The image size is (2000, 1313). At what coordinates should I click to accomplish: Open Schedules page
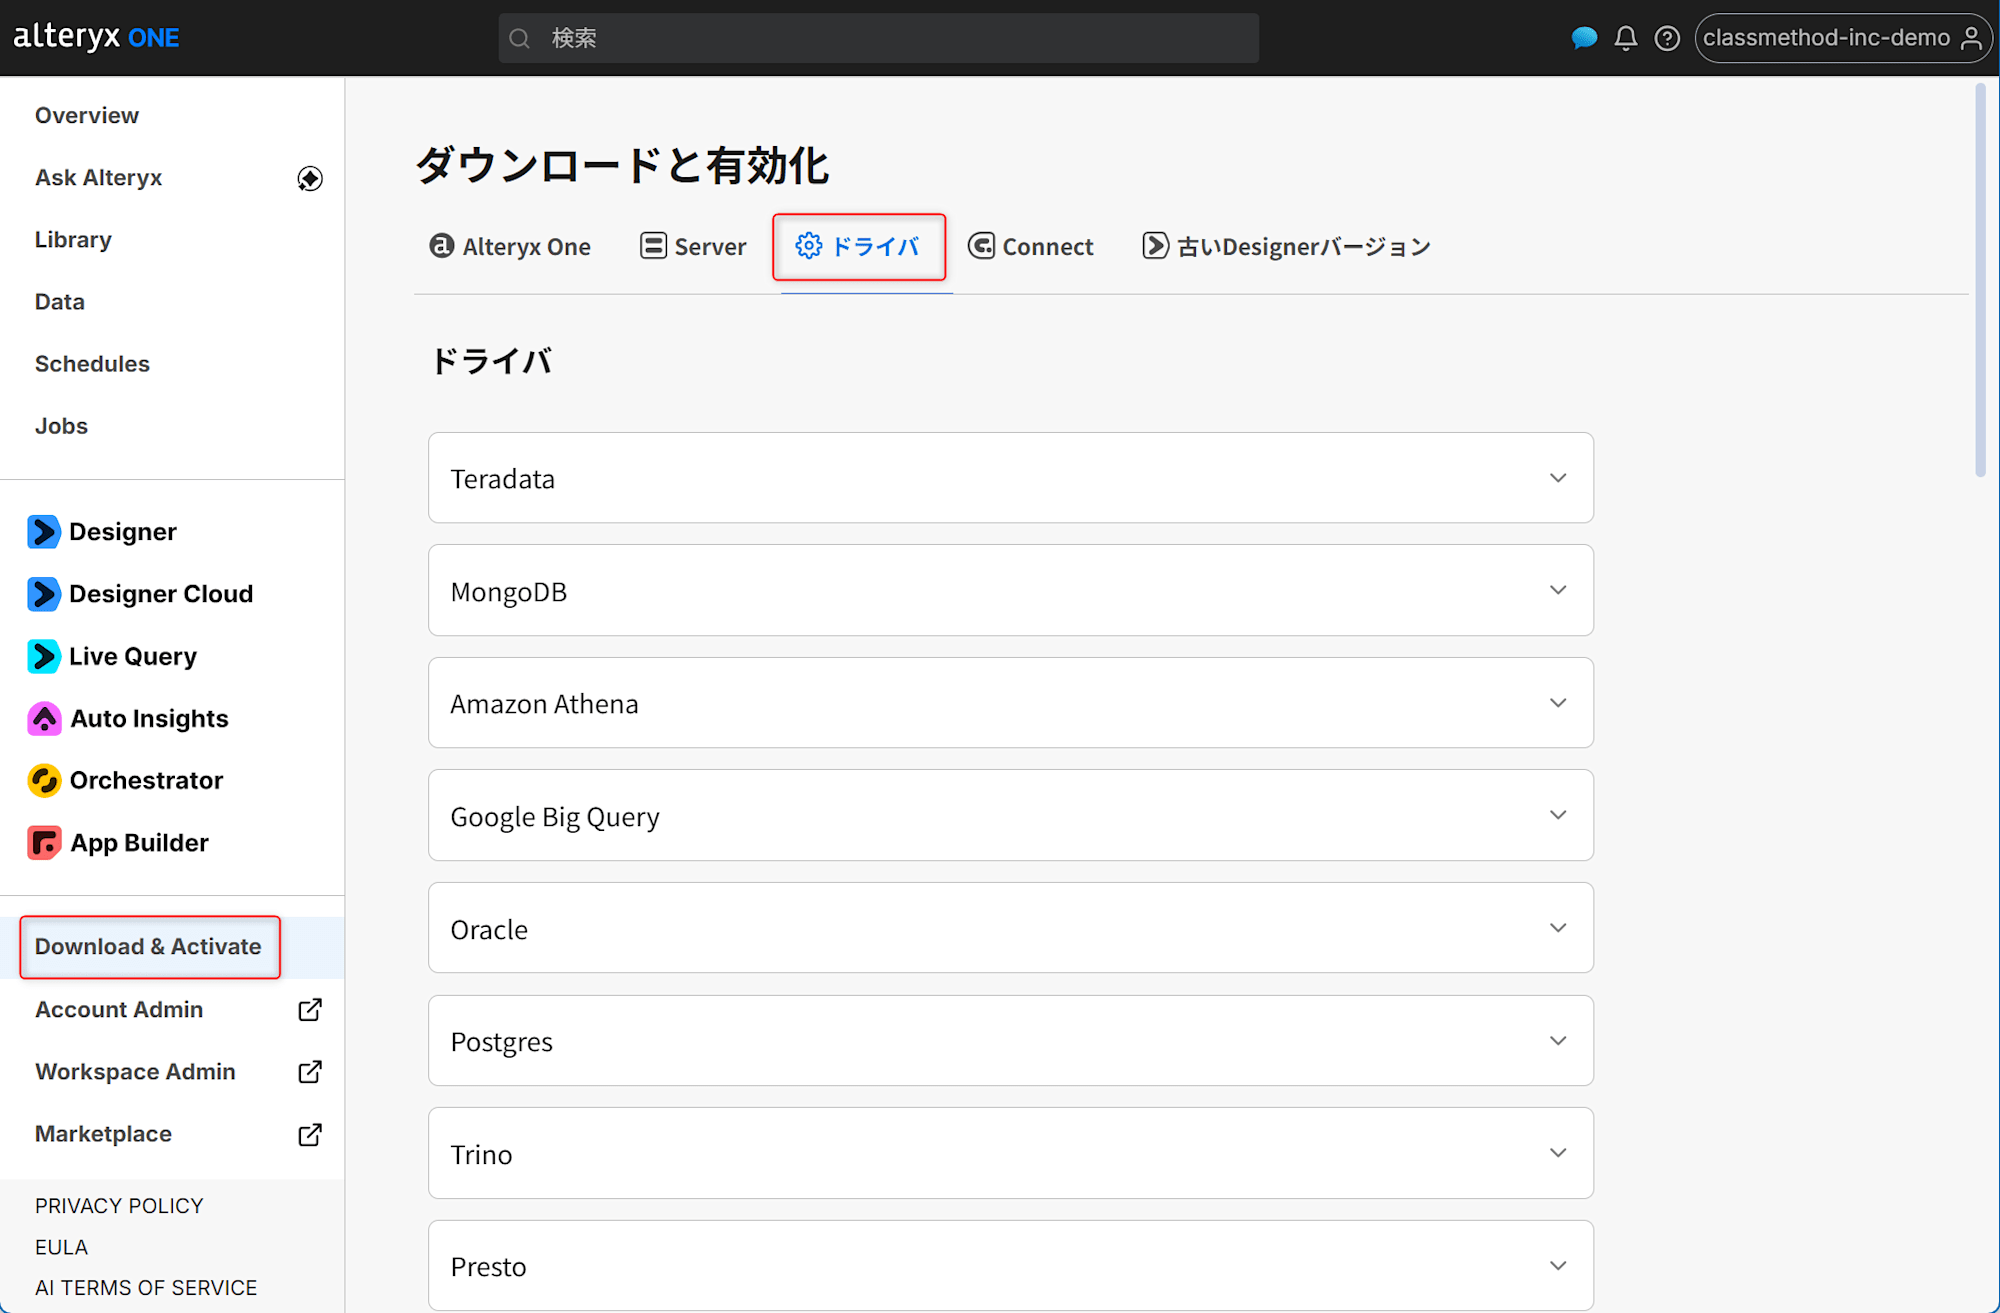92,364
